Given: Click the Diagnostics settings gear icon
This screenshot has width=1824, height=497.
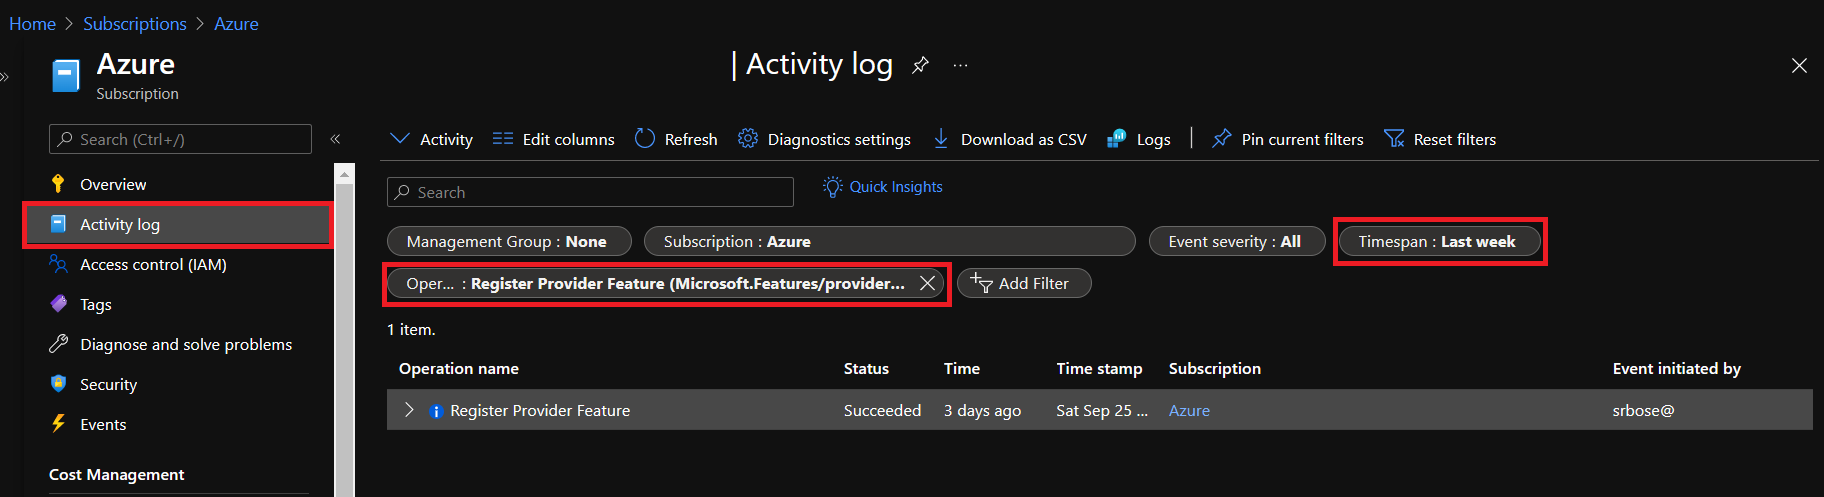Looking at the screenshot, I should tap(747, 138).
